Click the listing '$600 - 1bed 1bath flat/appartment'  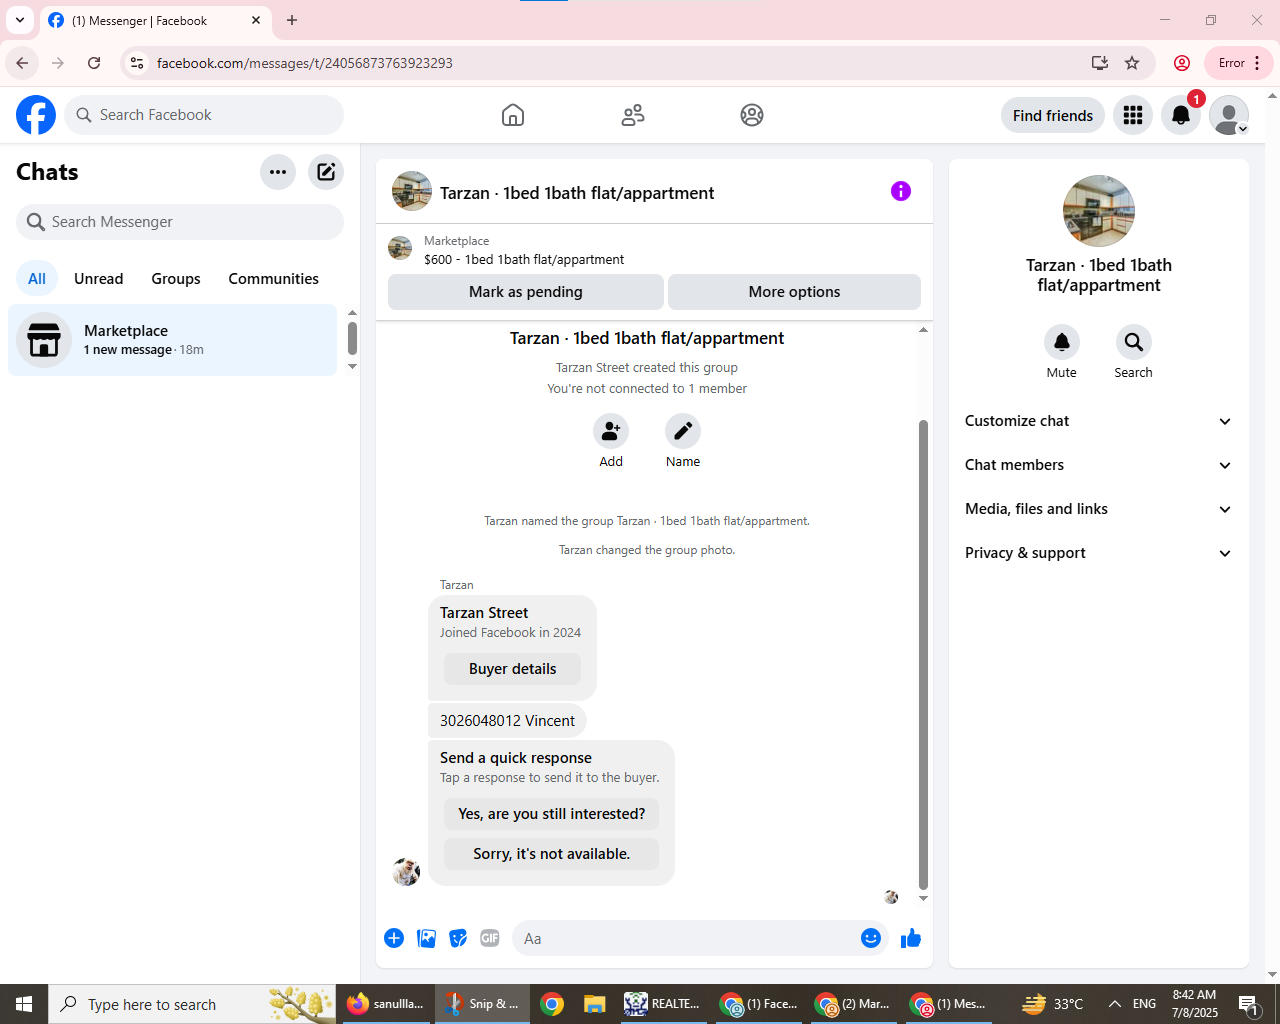(524, 259)
